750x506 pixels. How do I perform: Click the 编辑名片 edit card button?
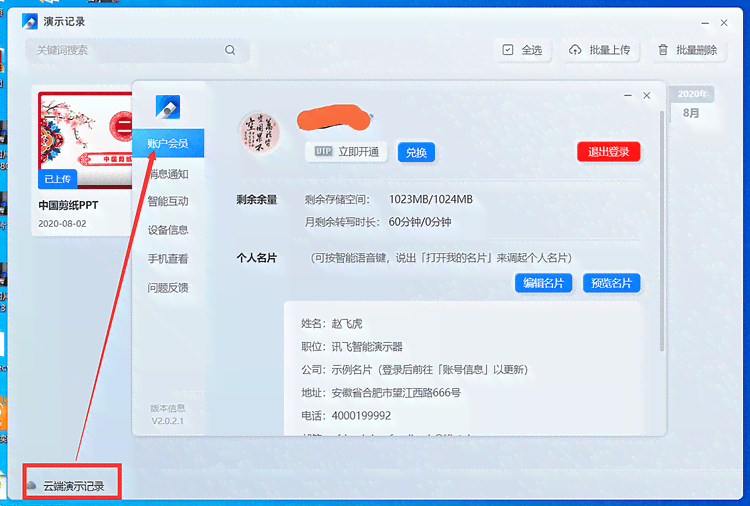(x=543, y=283)
